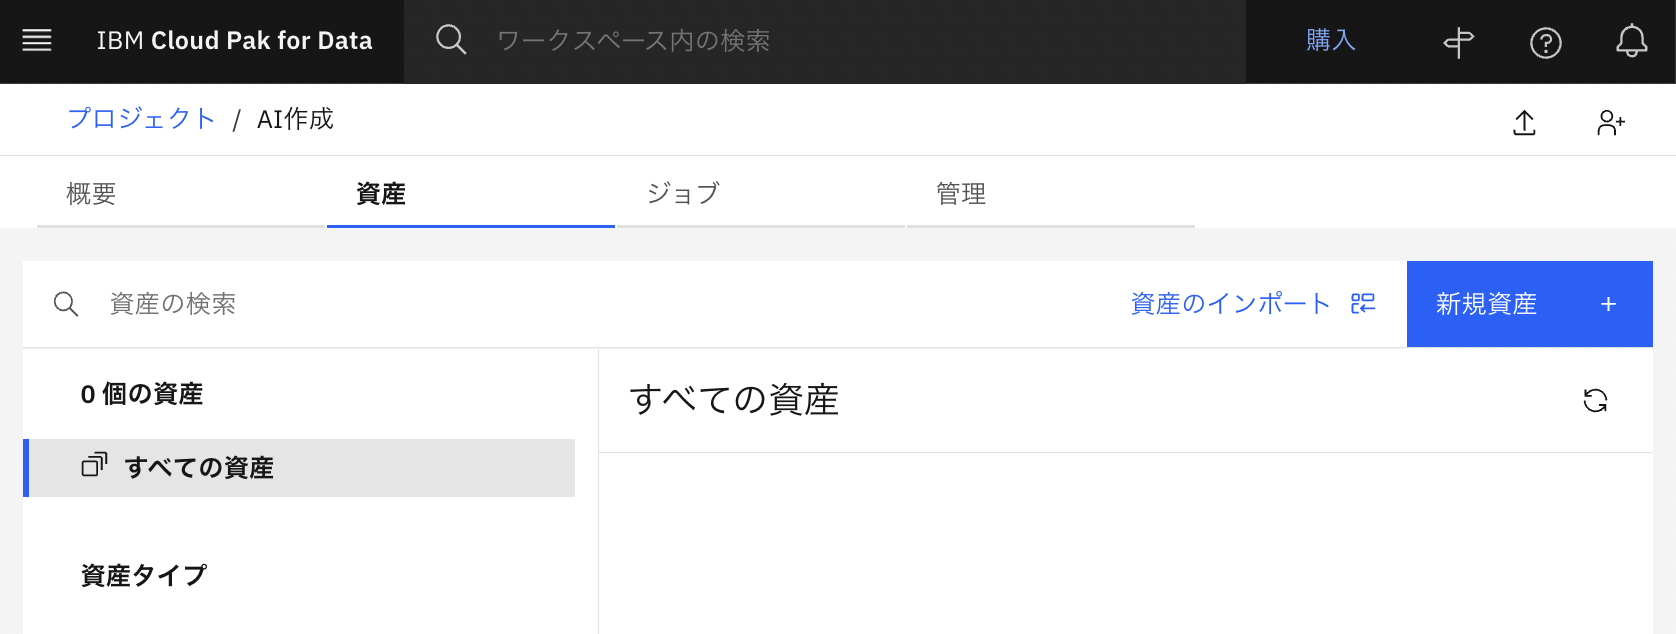Click the 購入 link in the header
1676x634 pixels.
point(1331,40)
